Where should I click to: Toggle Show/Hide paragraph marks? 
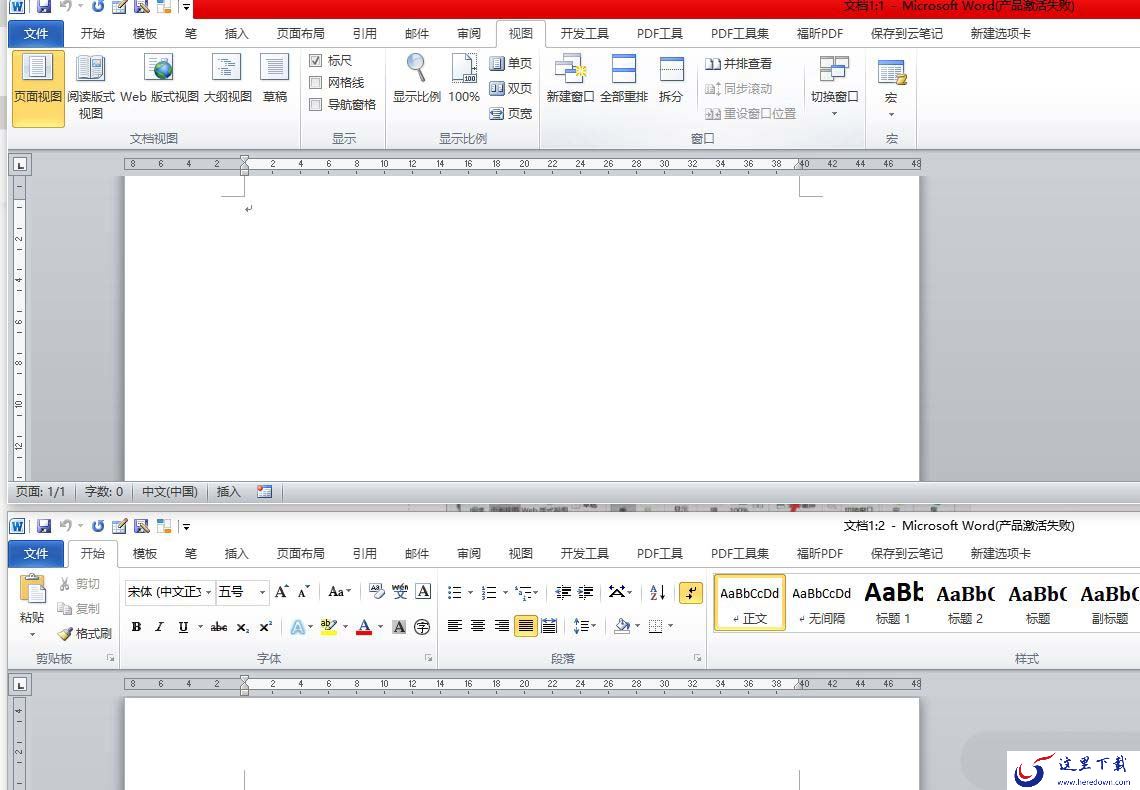click(690, 592)
